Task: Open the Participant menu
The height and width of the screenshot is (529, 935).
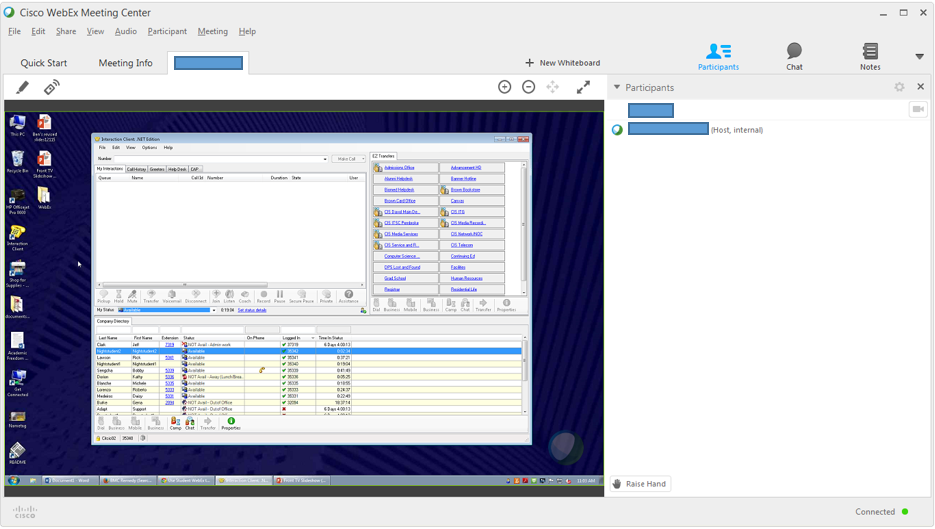Action: tap(167, 32)
